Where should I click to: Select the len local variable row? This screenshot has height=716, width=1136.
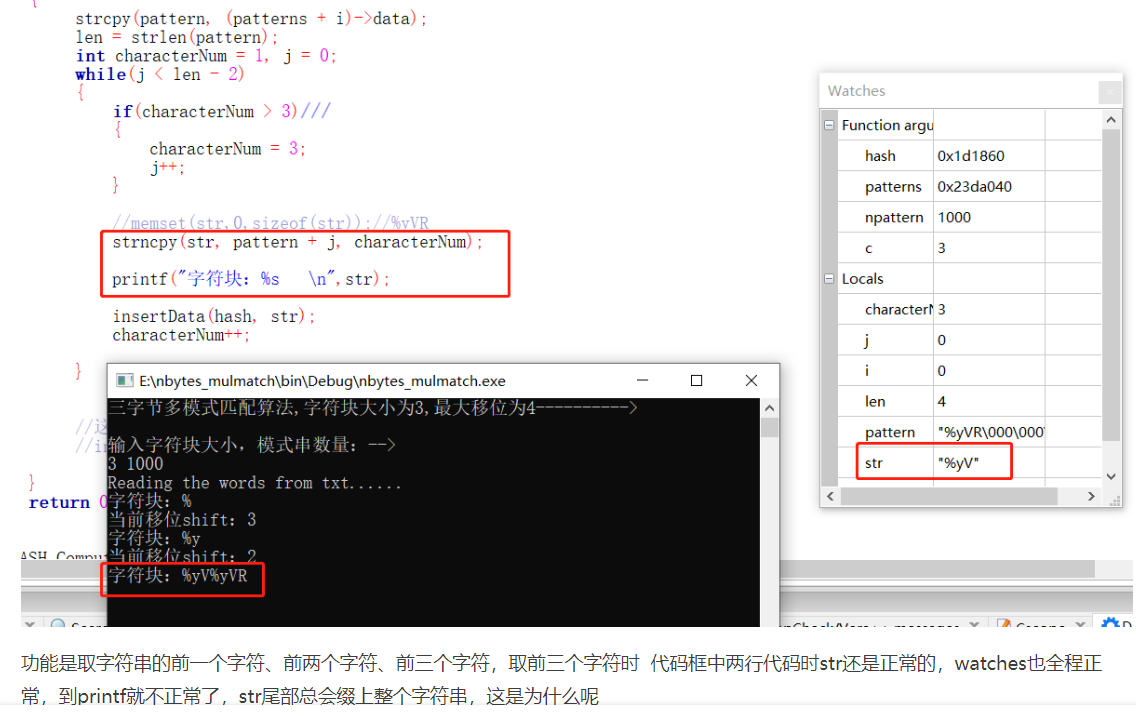(969, 401)
